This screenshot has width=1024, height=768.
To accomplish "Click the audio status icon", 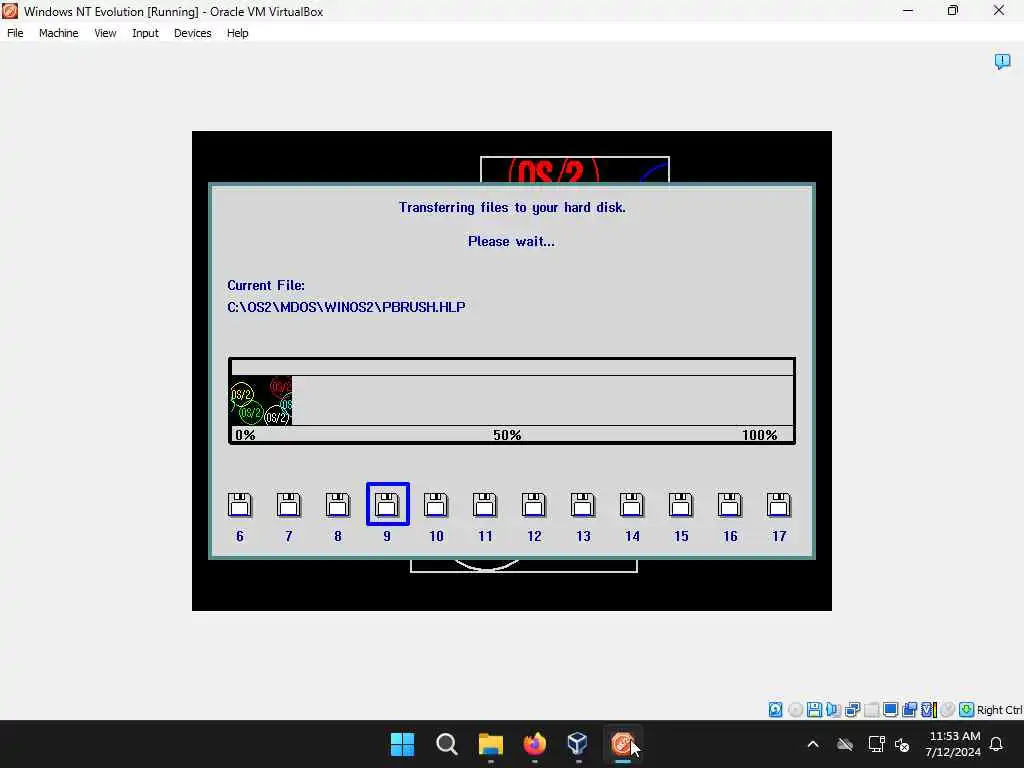I will pos(833,710).
